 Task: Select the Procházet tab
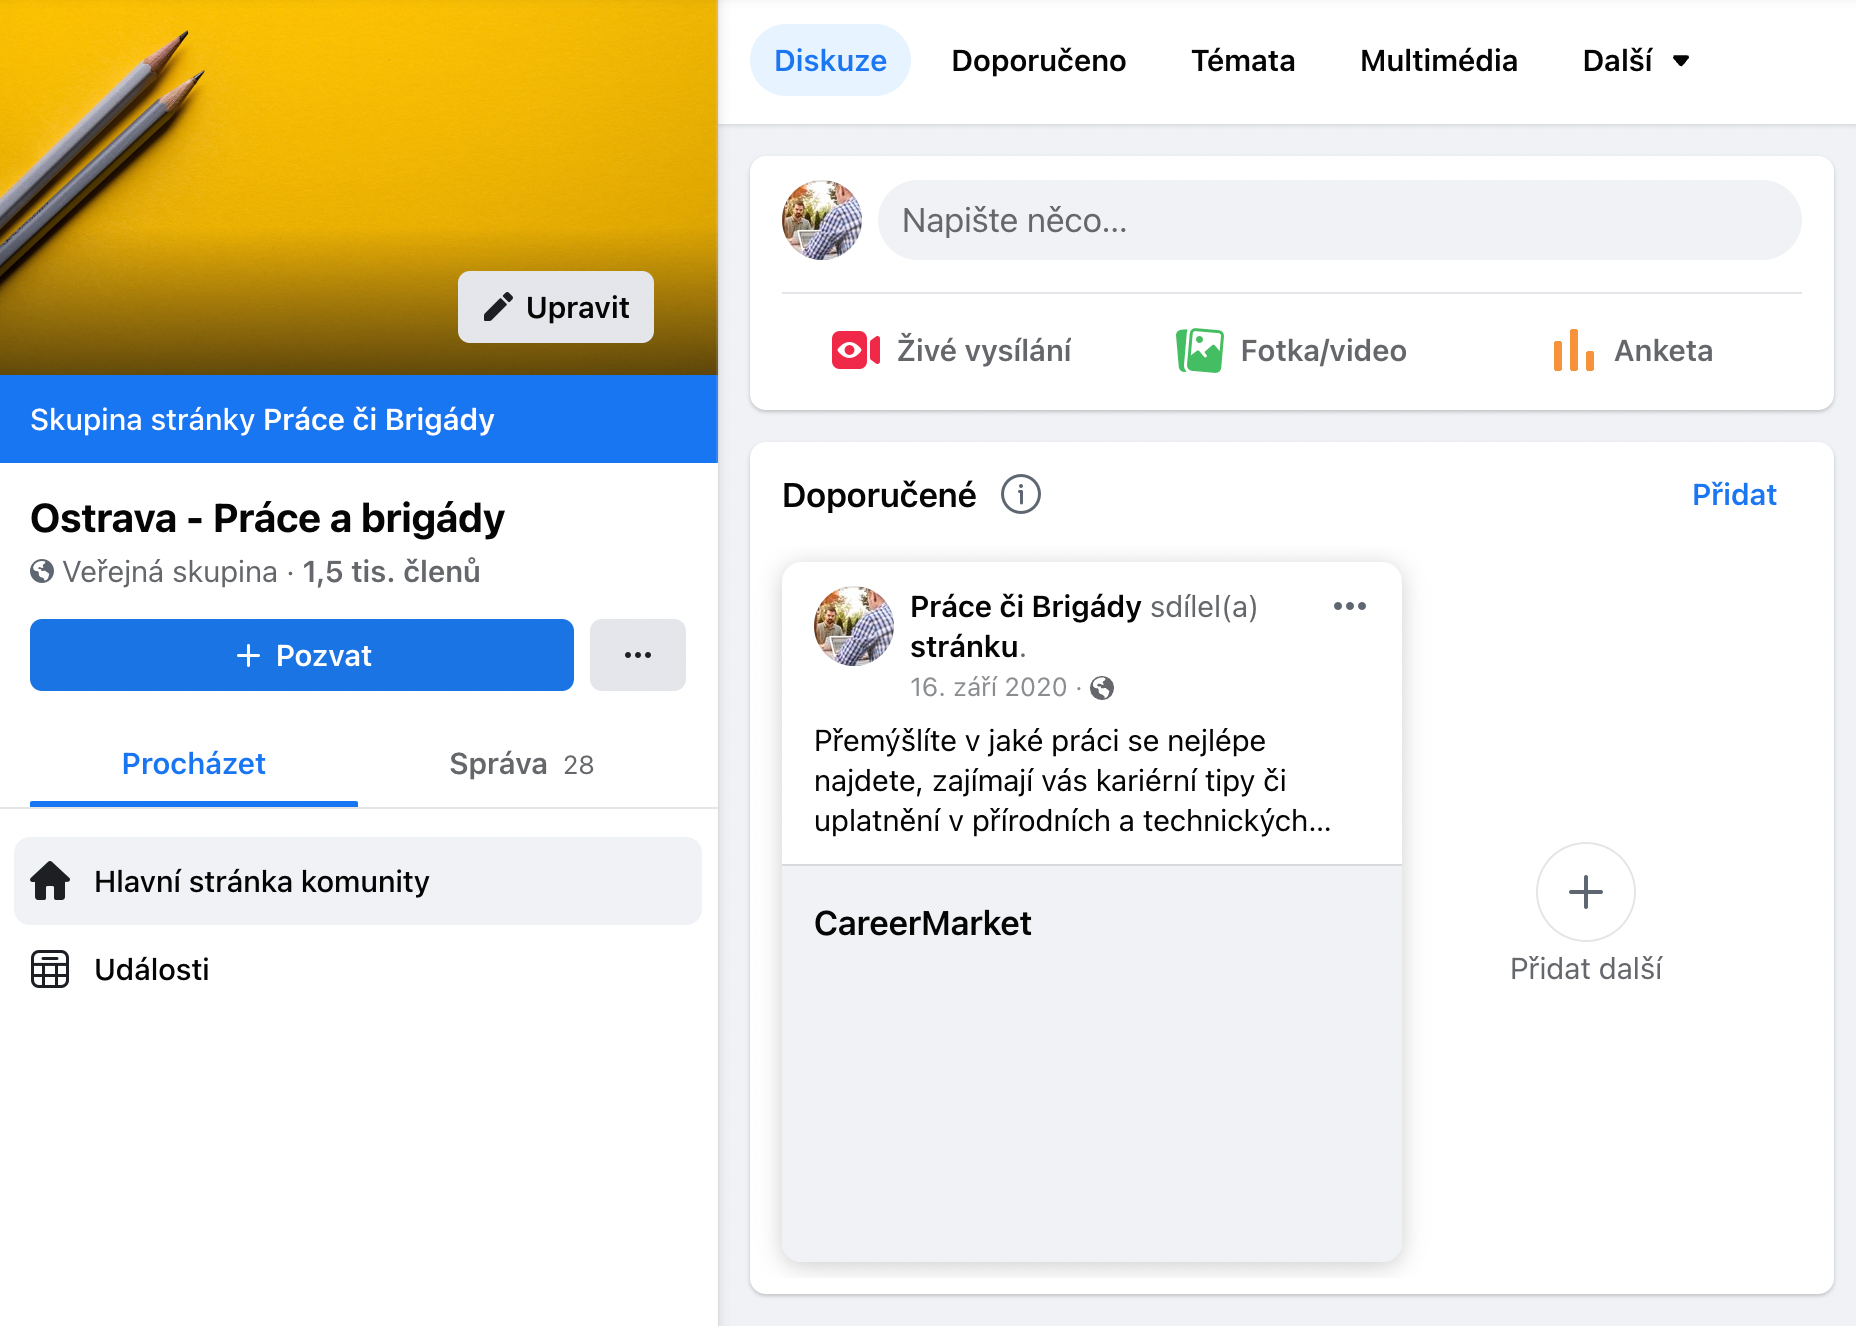tap(194, 764)
